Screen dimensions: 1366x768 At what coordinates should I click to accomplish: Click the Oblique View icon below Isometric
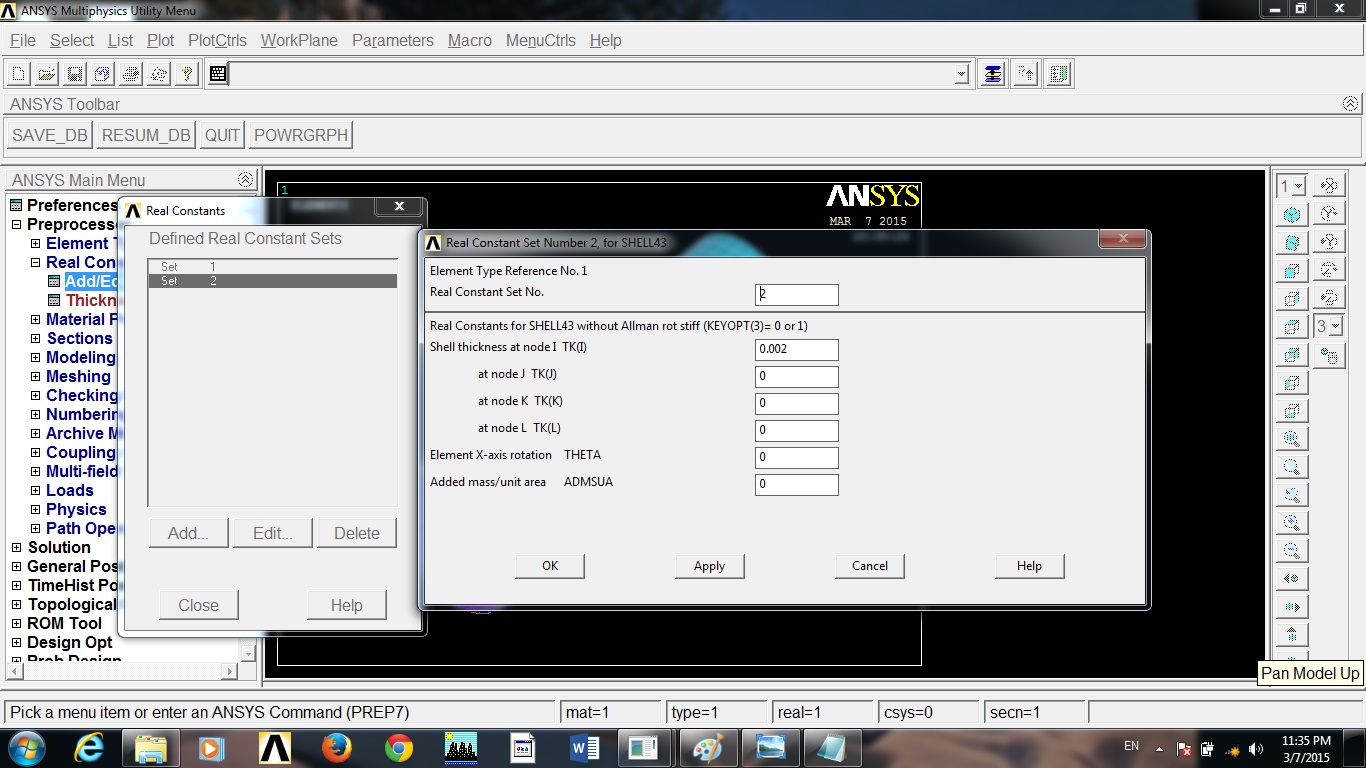pyautogui.click(x=1292, y=243)
